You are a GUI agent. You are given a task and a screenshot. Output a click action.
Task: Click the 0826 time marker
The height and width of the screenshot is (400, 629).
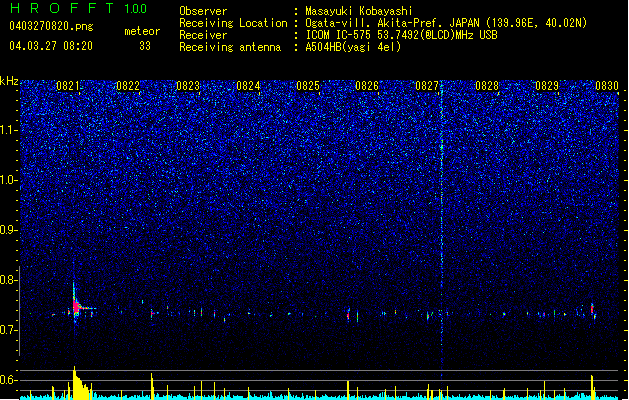click(367, 85)
